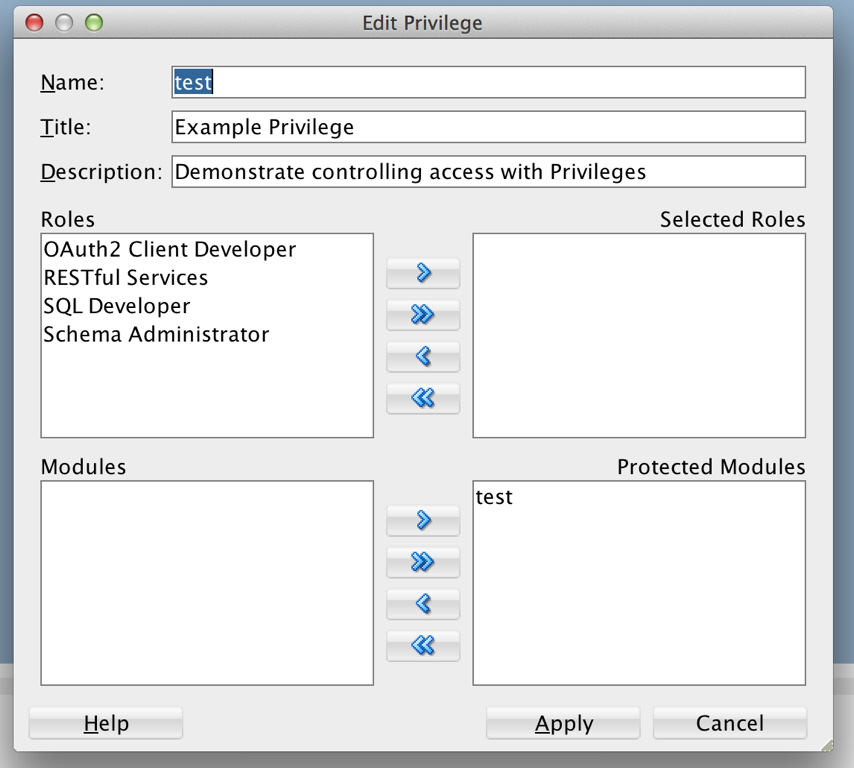Remove all modules from Protected Modules
854x768 pixels.
tap(423, 645)
